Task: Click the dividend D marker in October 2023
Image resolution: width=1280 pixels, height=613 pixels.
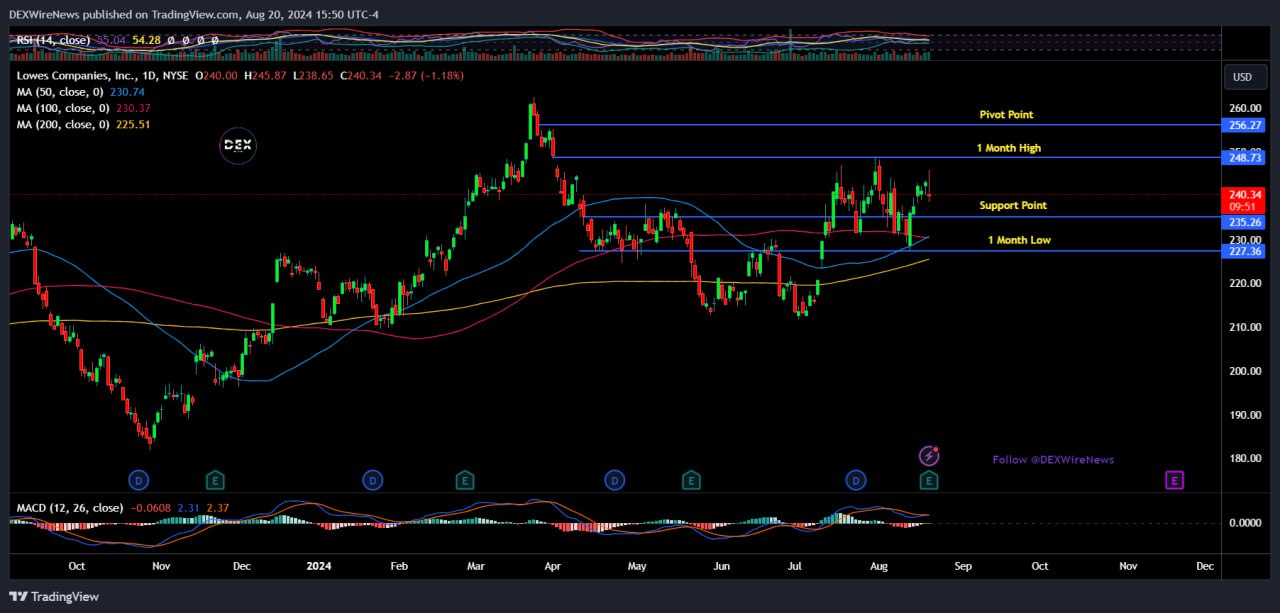Action: click(139, 481)
